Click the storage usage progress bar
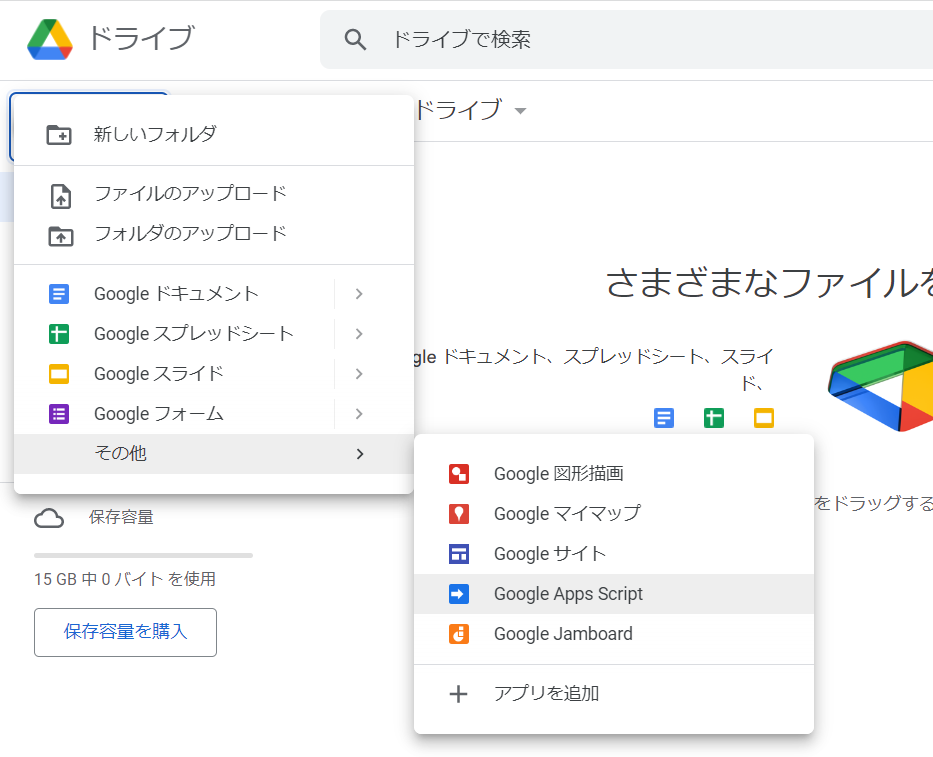Image resolution: width=933 pixels, height=757 pixels. [142, 557]
